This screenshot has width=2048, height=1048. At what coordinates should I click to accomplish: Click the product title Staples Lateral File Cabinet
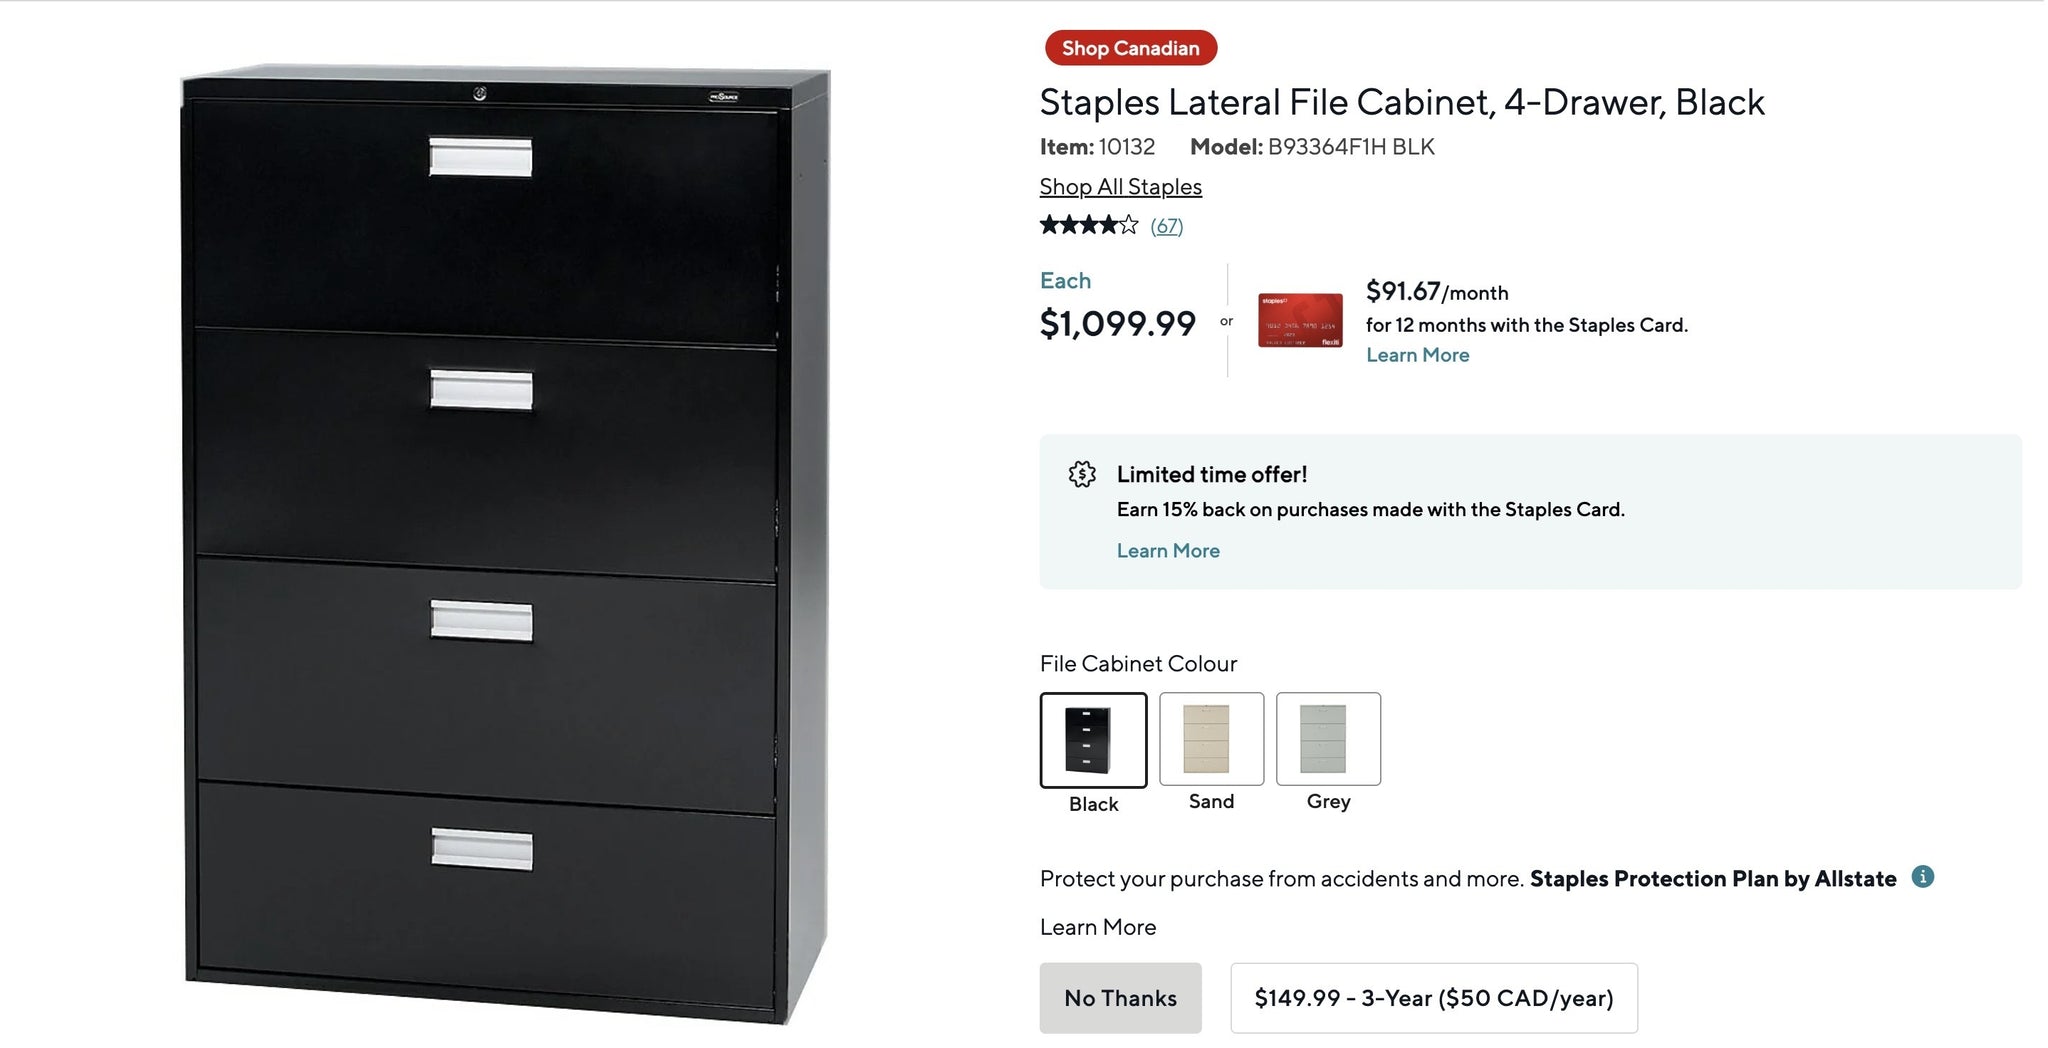[1401, 102]
